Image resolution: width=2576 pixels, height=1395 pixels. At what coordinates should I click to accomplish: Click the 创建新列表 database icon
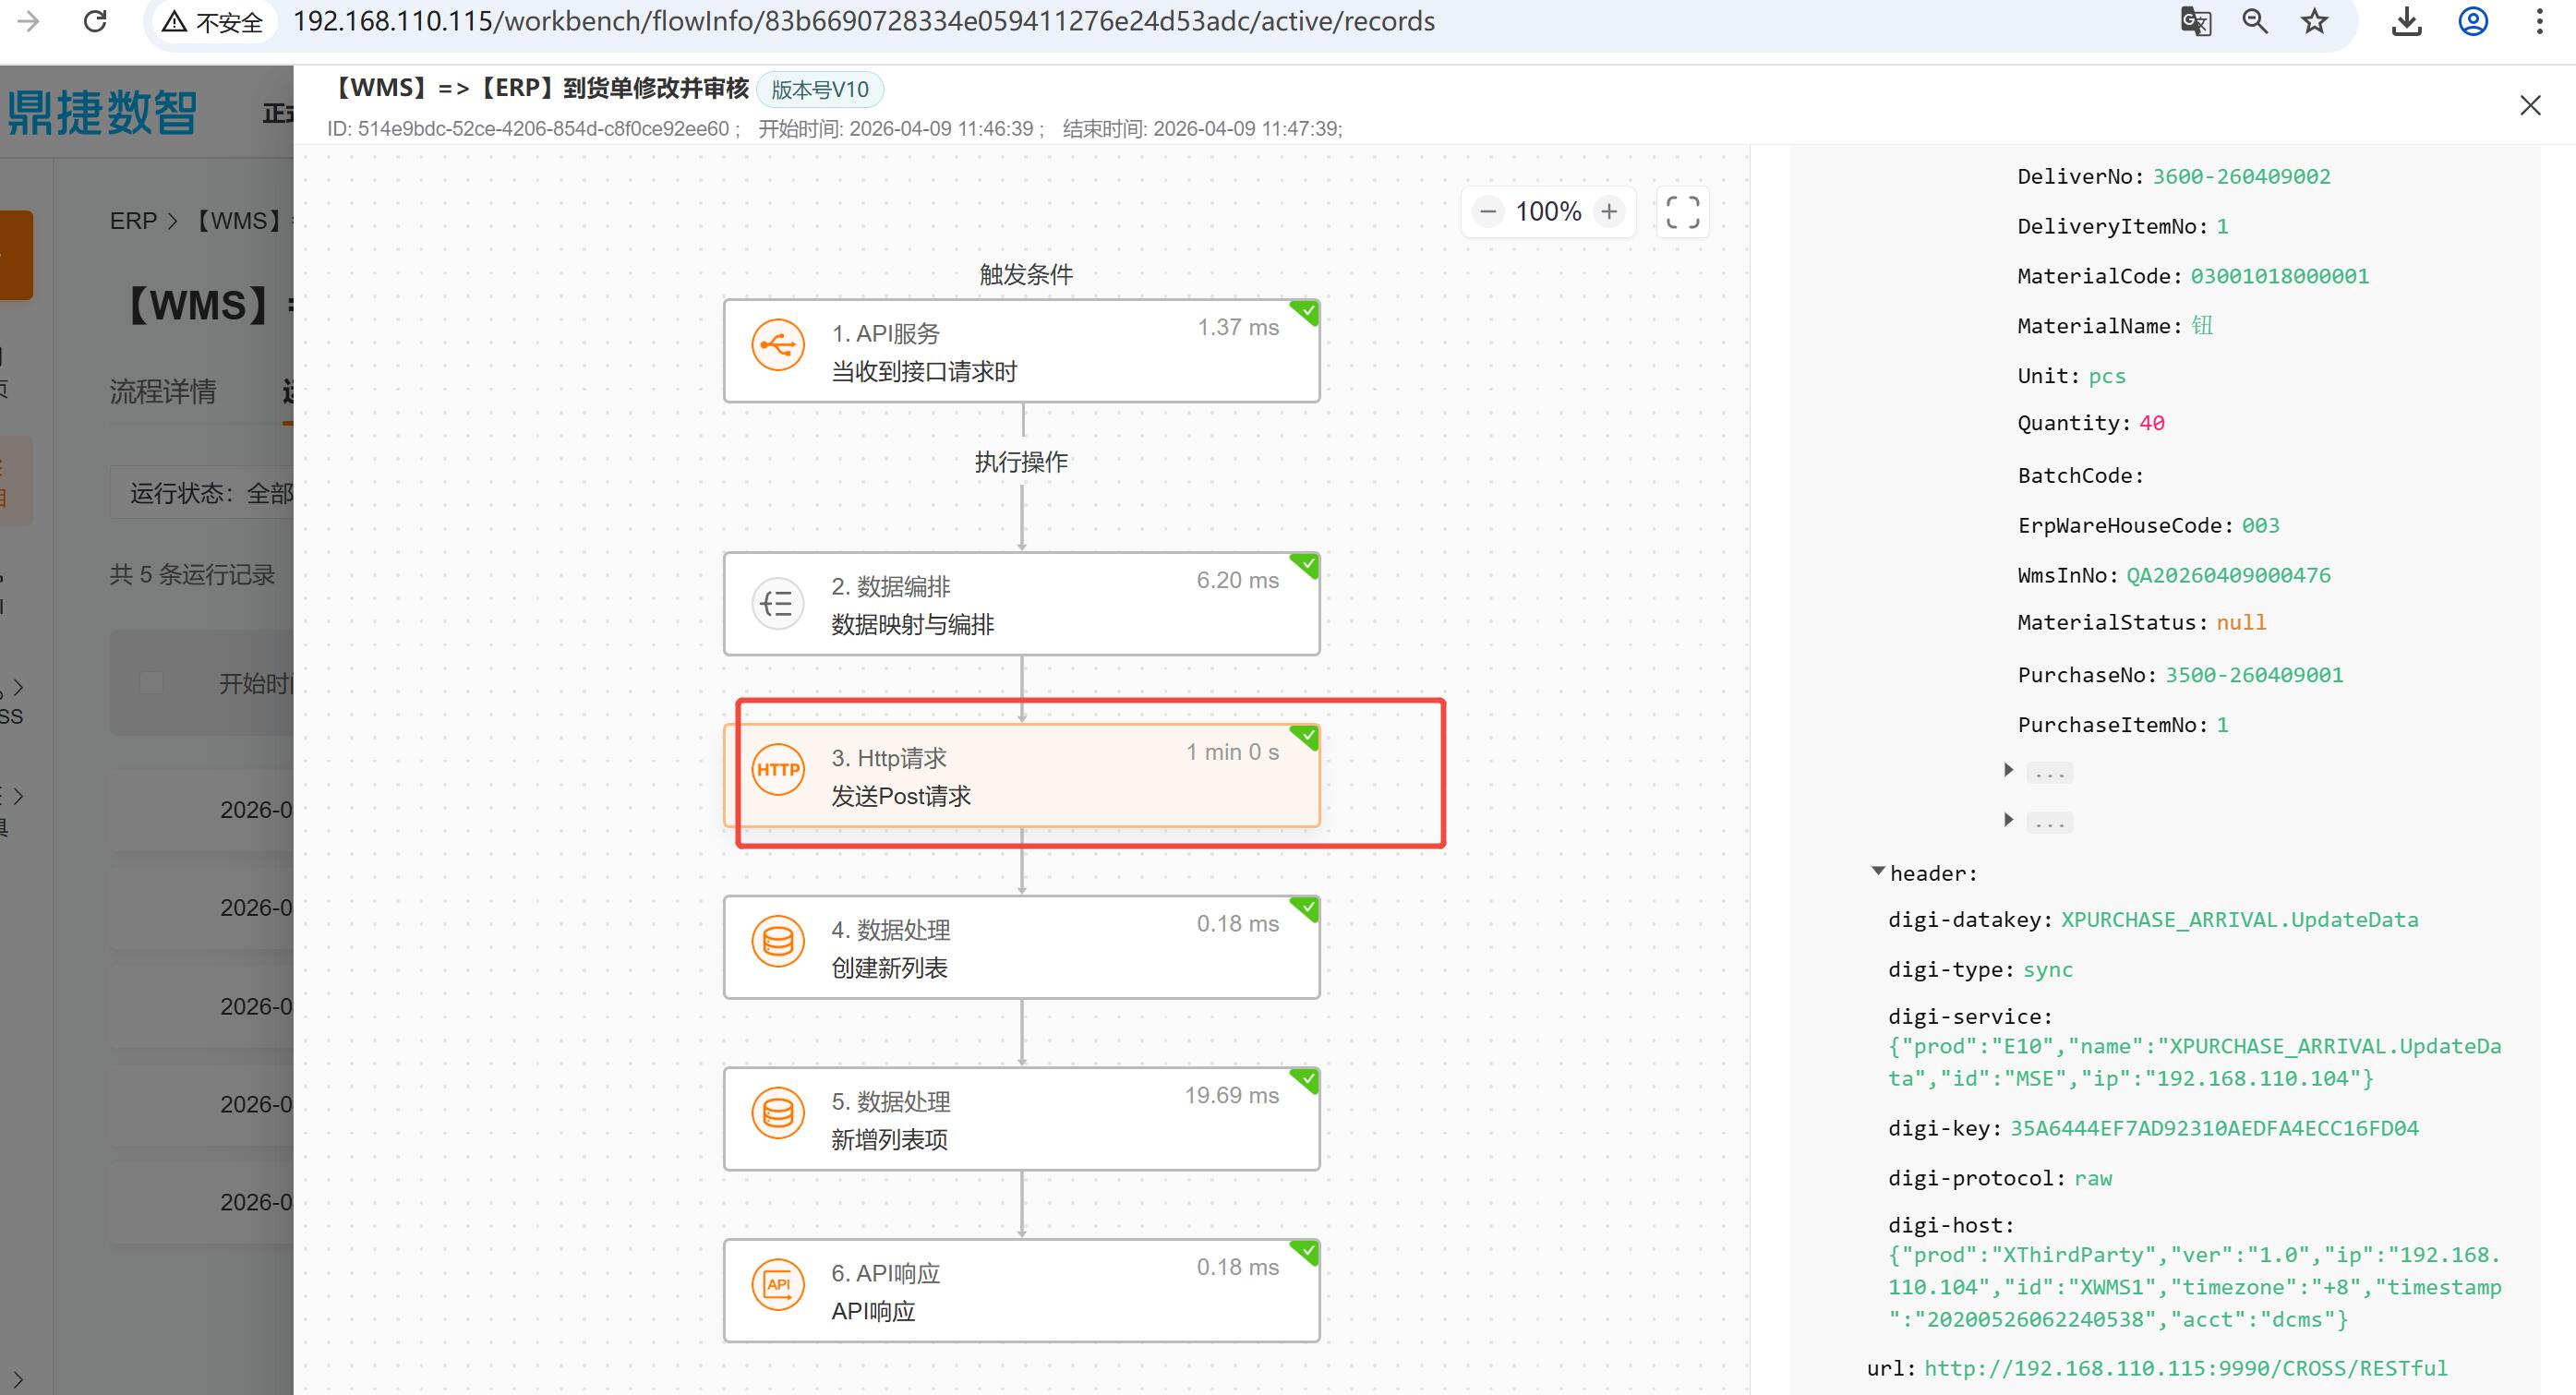point(778,942)
